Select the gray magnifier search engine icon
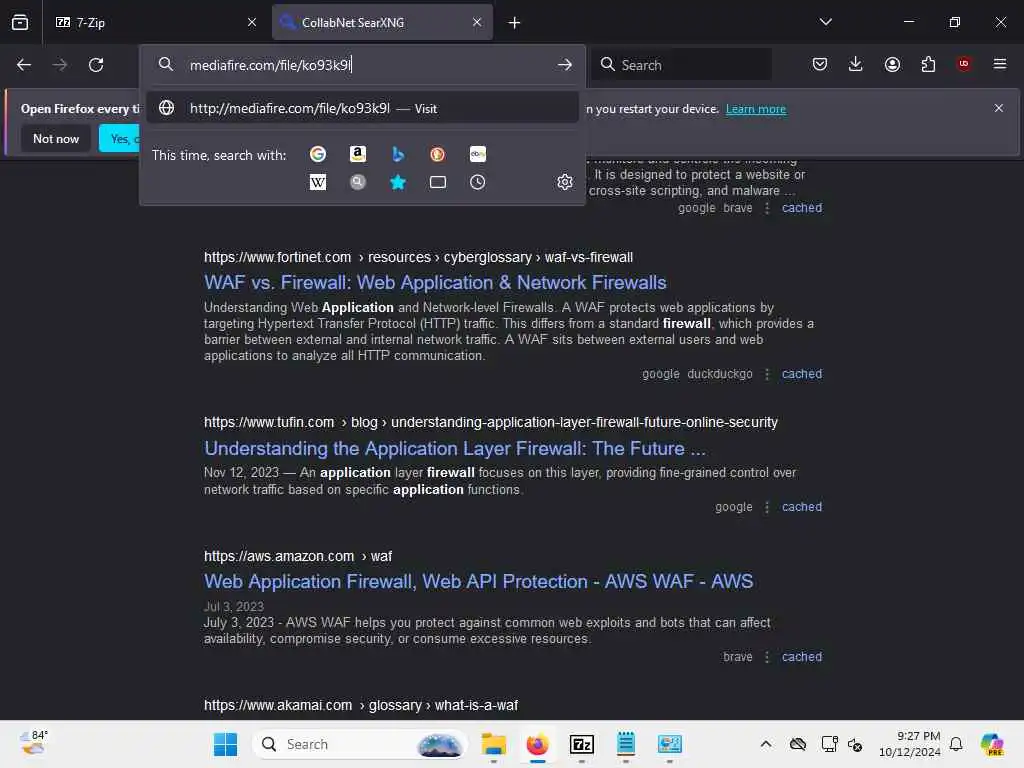The height and width of the screenshot is (768, 1024). (x=357, y=182)
